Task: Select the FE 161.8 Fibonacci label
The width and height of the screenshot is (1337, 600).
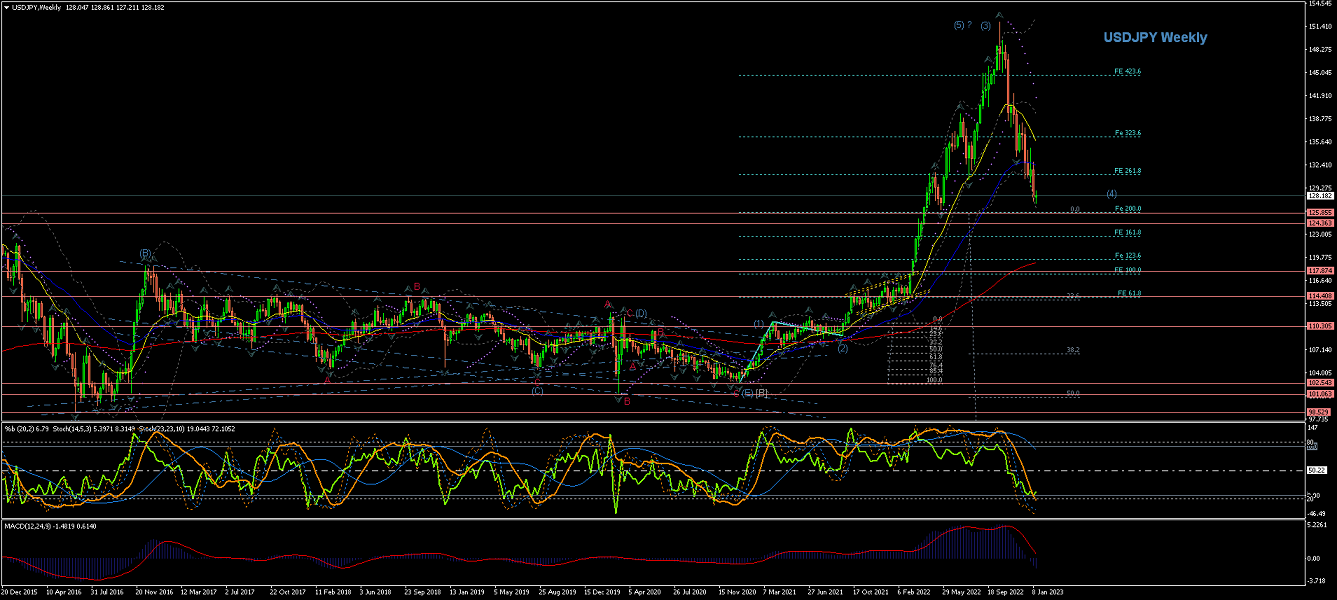Action: (x=1127, y=233)
